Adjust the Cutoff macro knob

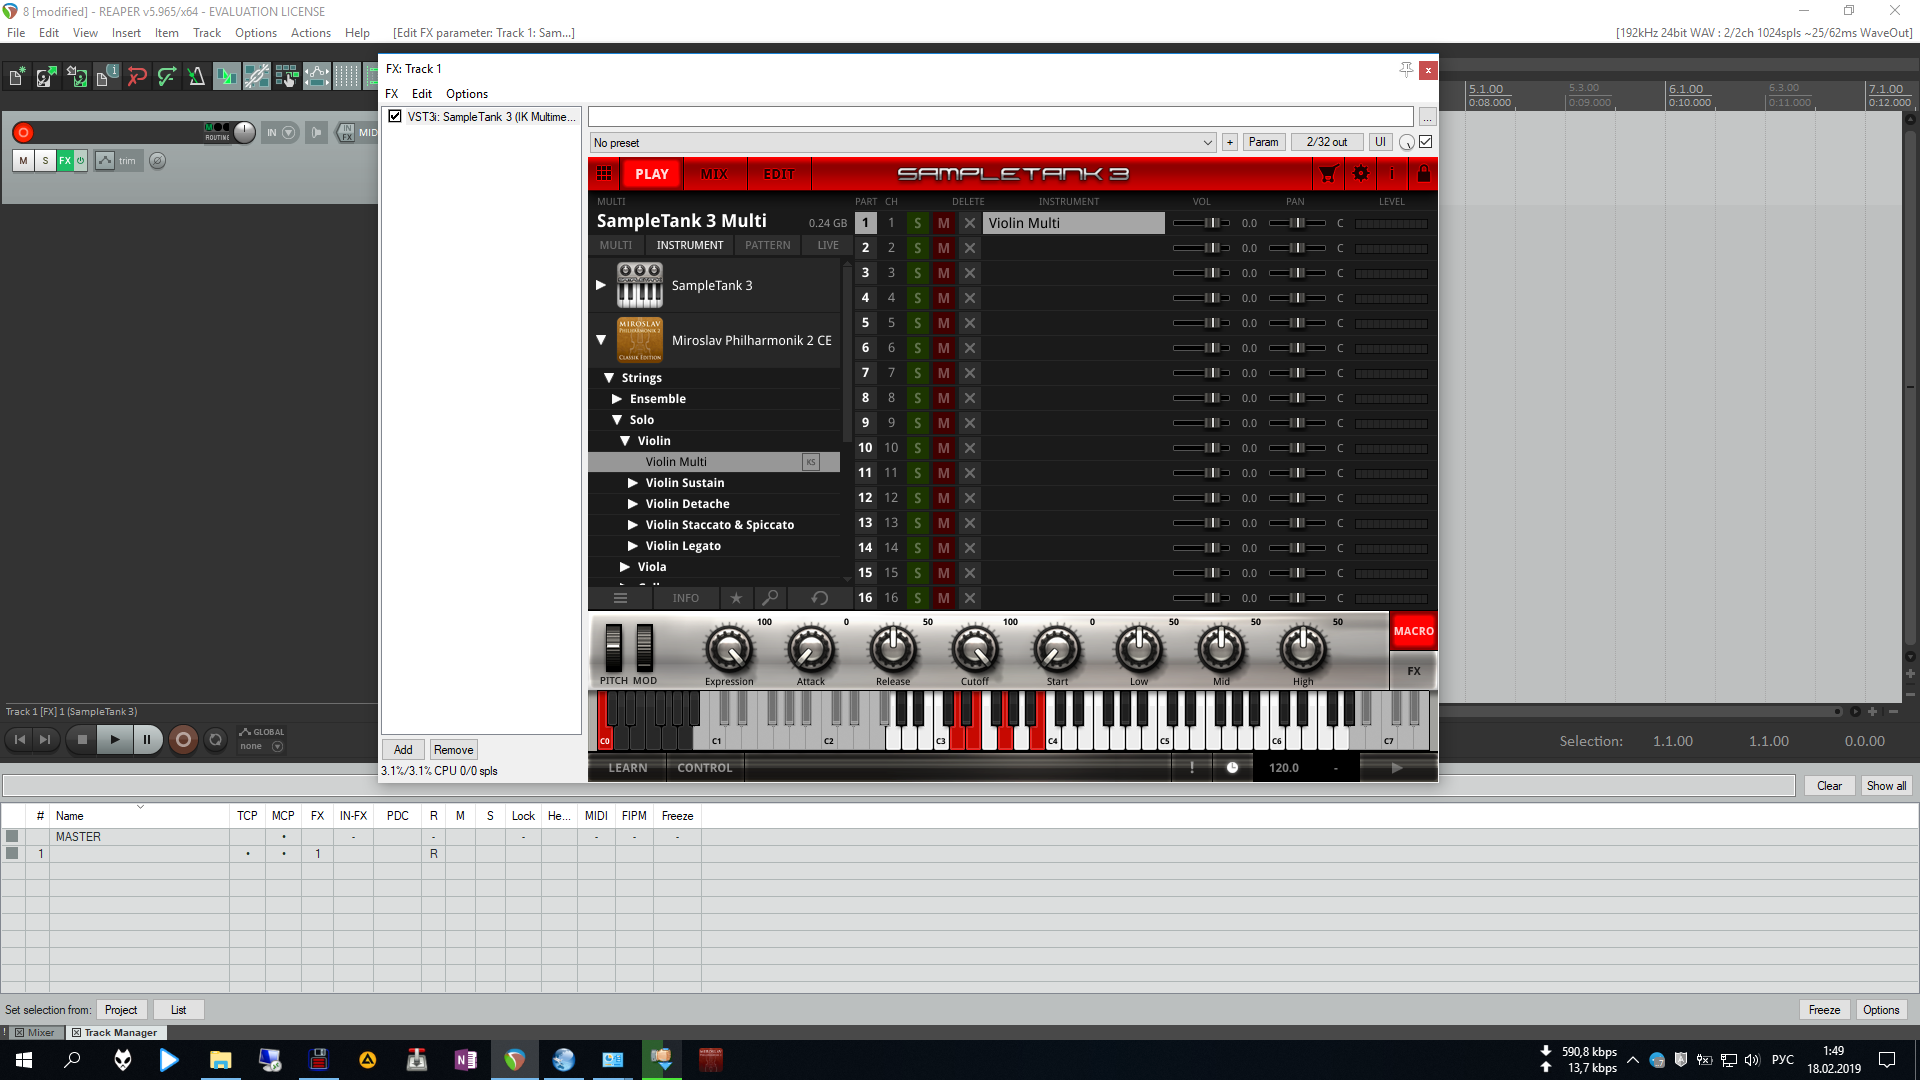click(974, 650)
